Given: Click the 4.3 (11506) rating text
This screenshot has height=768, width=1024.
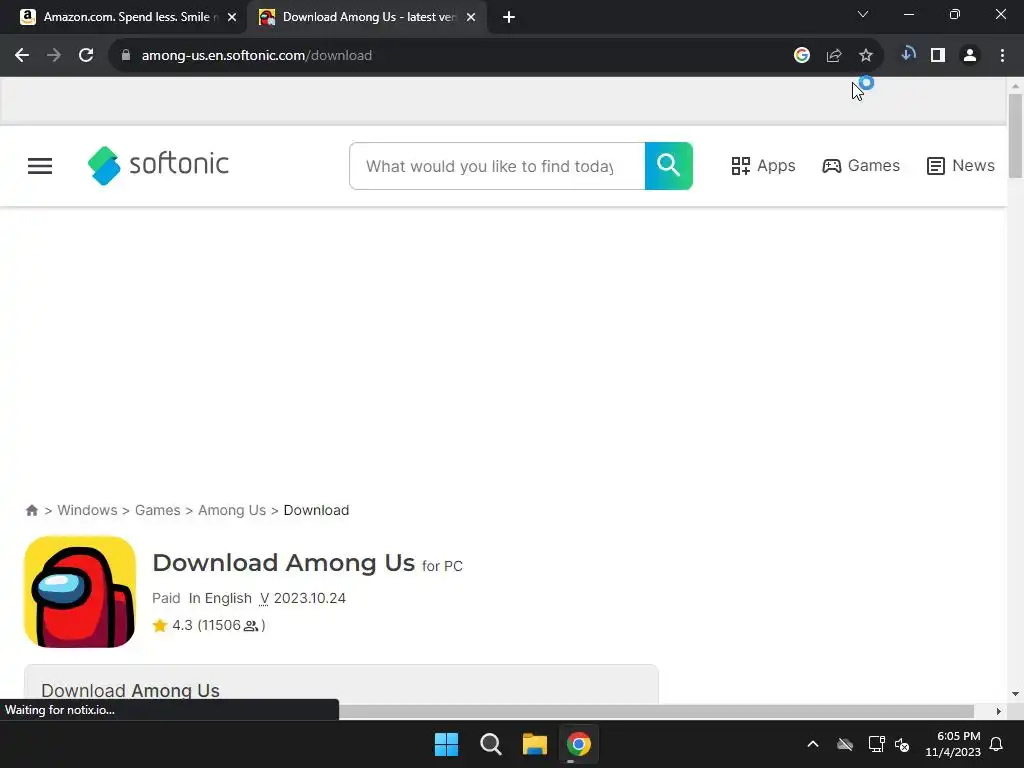Looking at the screenshot, I should [x=218, y=626].
